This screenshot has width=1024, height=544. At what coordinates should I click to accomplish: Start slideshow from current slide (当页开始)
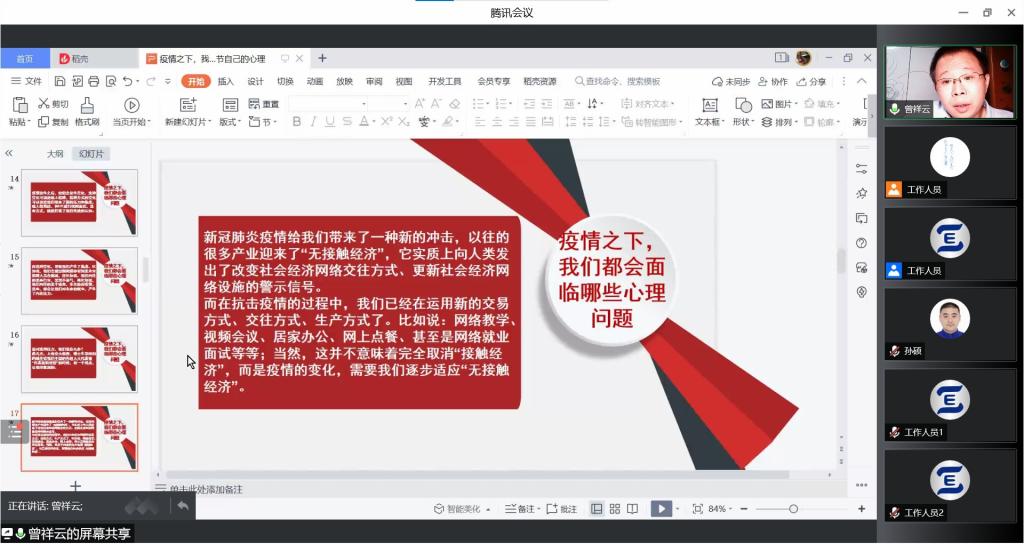pos(131,105)
